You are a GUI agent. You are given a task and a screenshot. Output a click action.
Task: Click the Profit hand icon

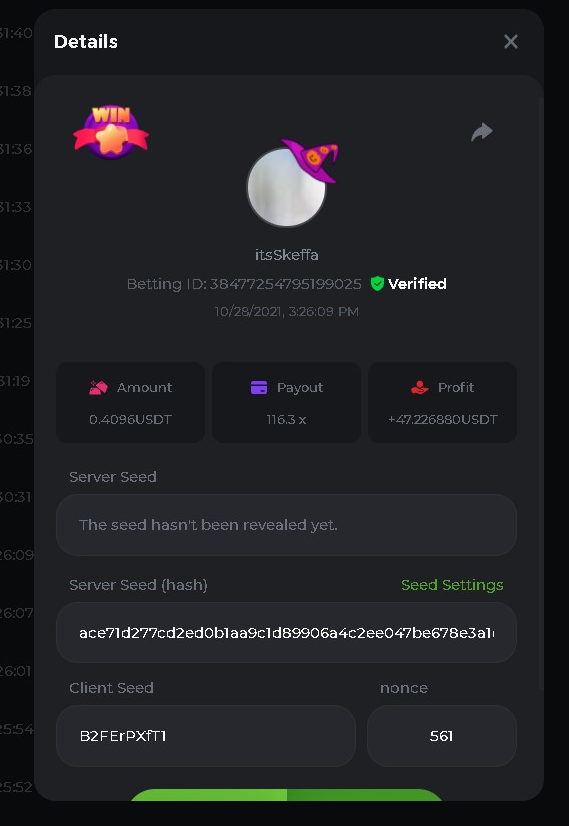420,388
